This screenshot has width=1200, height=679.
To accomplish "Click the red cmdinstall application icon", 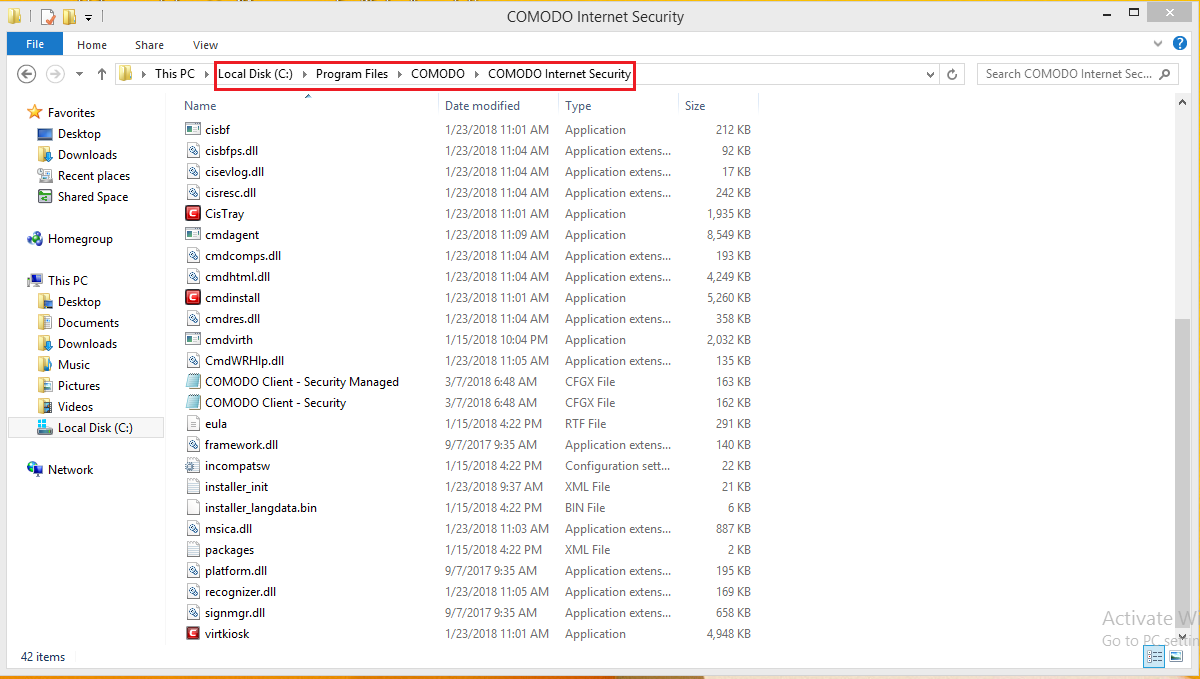I will click(x=193, y=297).
